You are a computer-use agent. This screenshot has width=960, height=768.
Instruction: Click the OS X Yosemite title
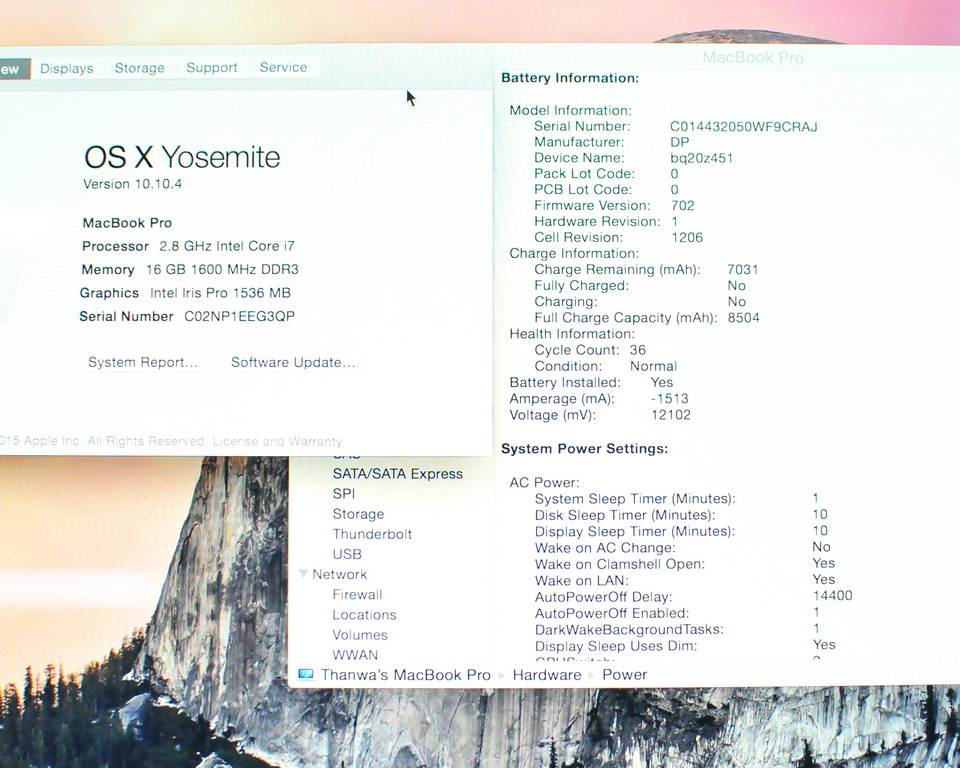182,157
